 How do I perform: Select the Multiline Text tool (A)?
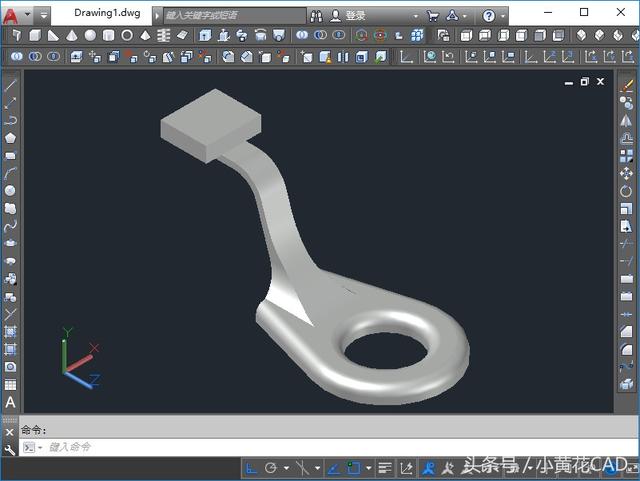tap(10, 402)
